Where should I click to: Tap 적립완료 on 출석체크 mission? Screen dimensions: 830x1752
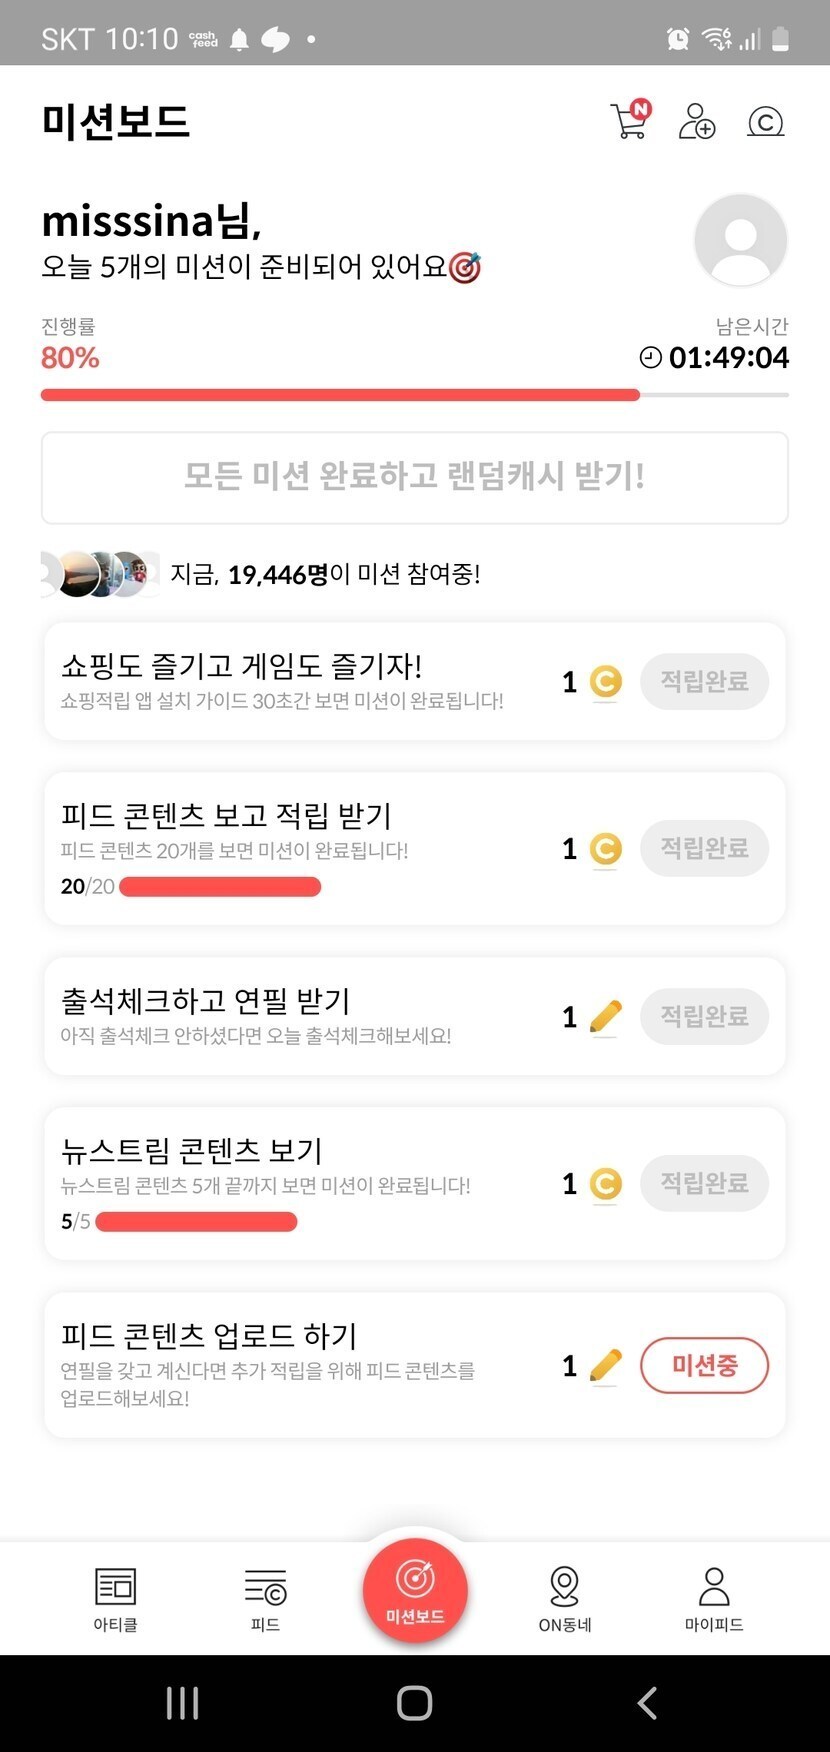[704, 1016]
